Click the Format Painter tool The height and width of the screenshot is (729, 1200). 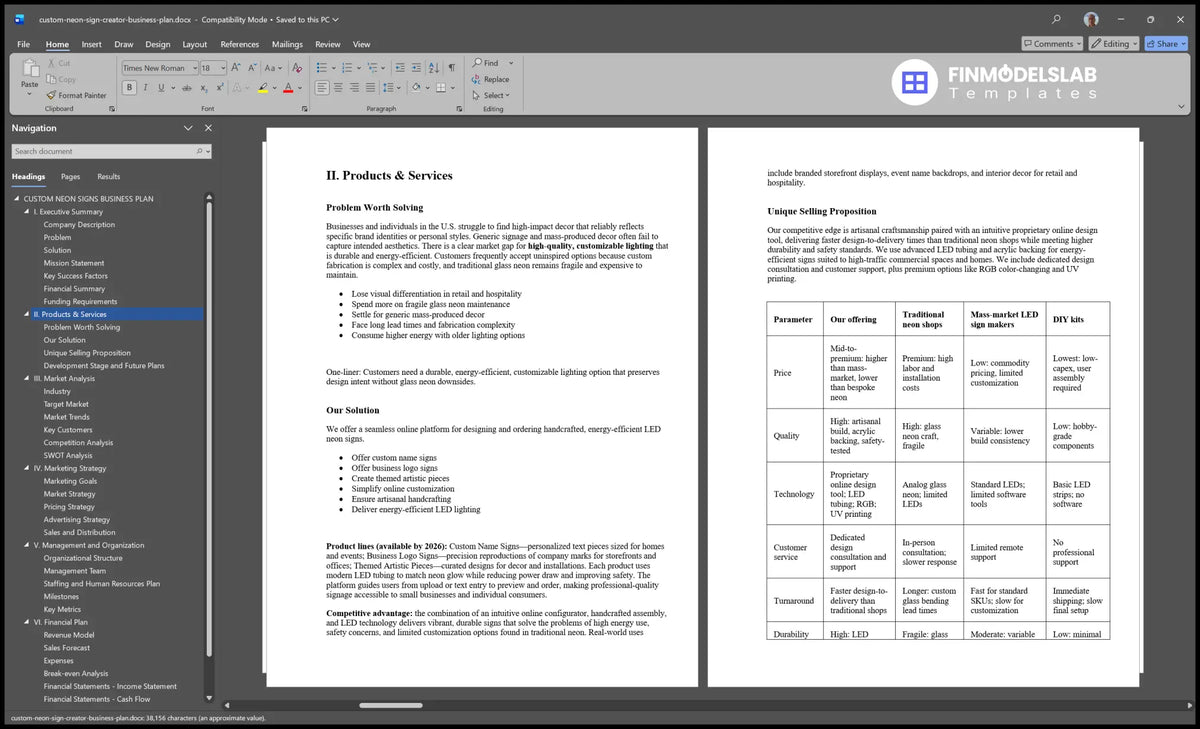click(76, 95)
